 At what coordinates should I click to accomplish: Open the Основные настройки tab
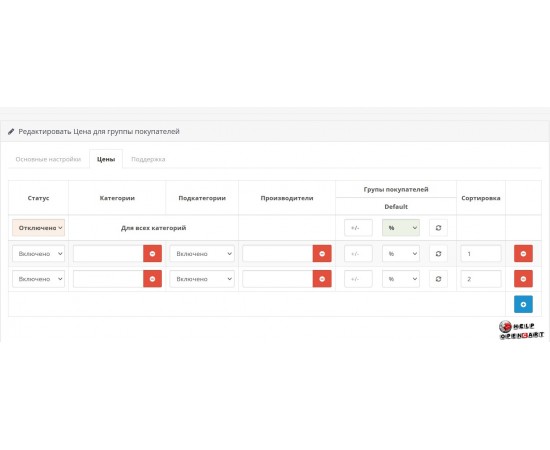[x=48, y=159]
